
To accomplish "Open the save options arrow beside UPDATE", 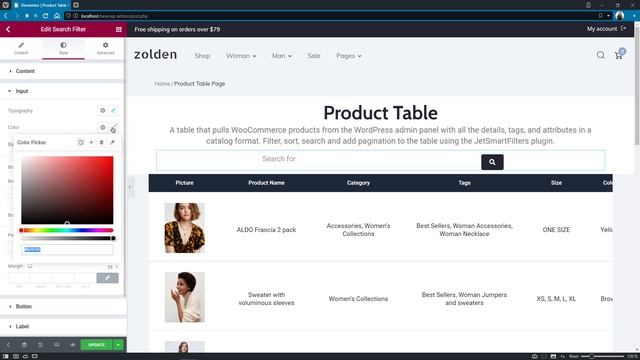I will point(118,345).
